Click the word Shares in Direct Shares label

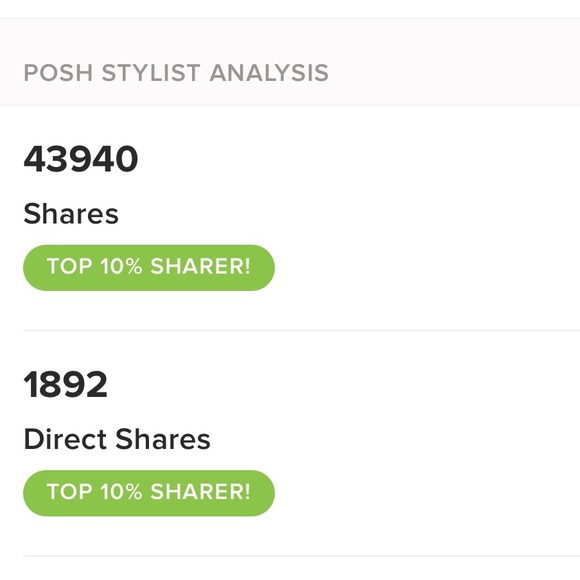click(x=163, y=439)
